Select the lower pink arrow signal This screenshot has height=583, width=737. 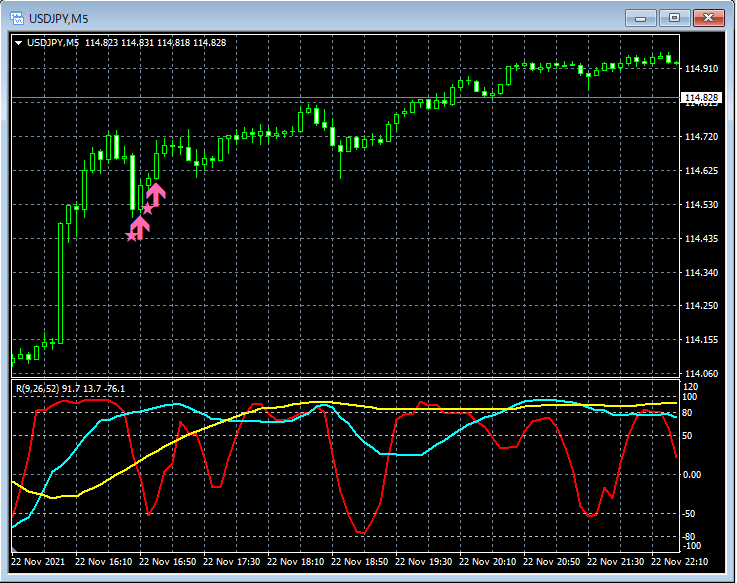click(x=140, y=227)
